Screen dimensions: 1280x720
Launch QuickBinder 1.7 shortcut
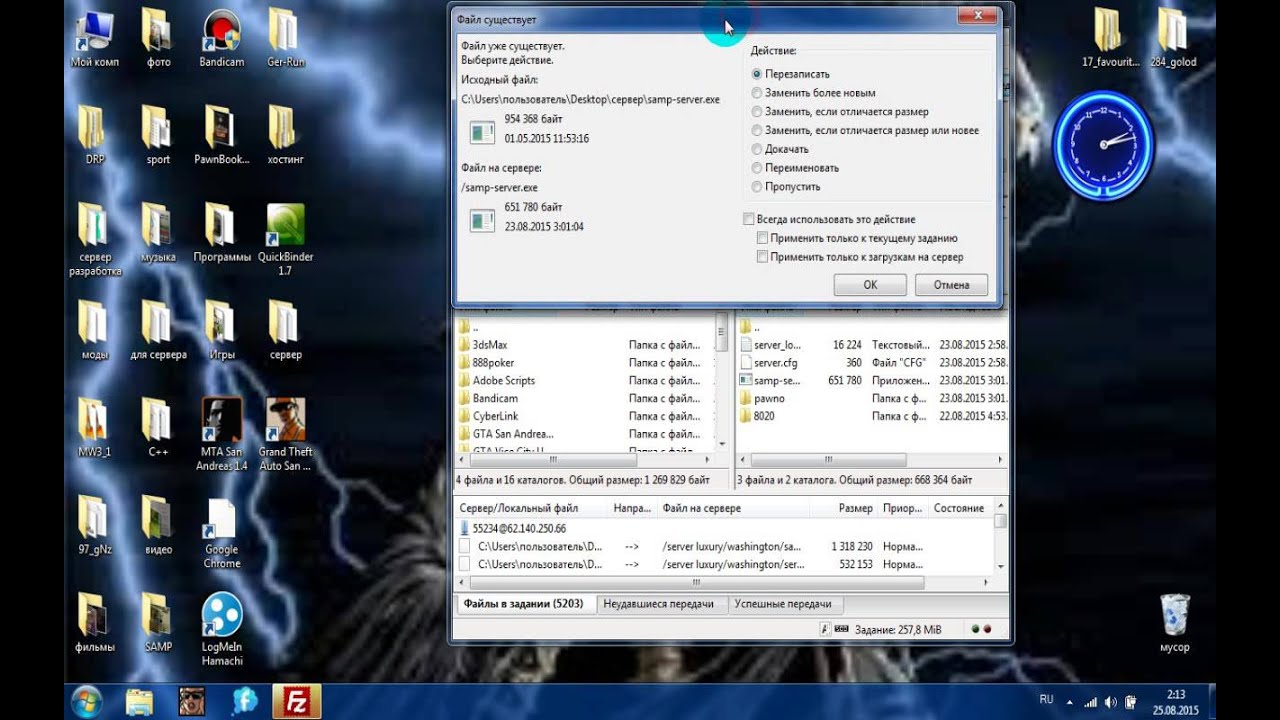coord(286,240)
